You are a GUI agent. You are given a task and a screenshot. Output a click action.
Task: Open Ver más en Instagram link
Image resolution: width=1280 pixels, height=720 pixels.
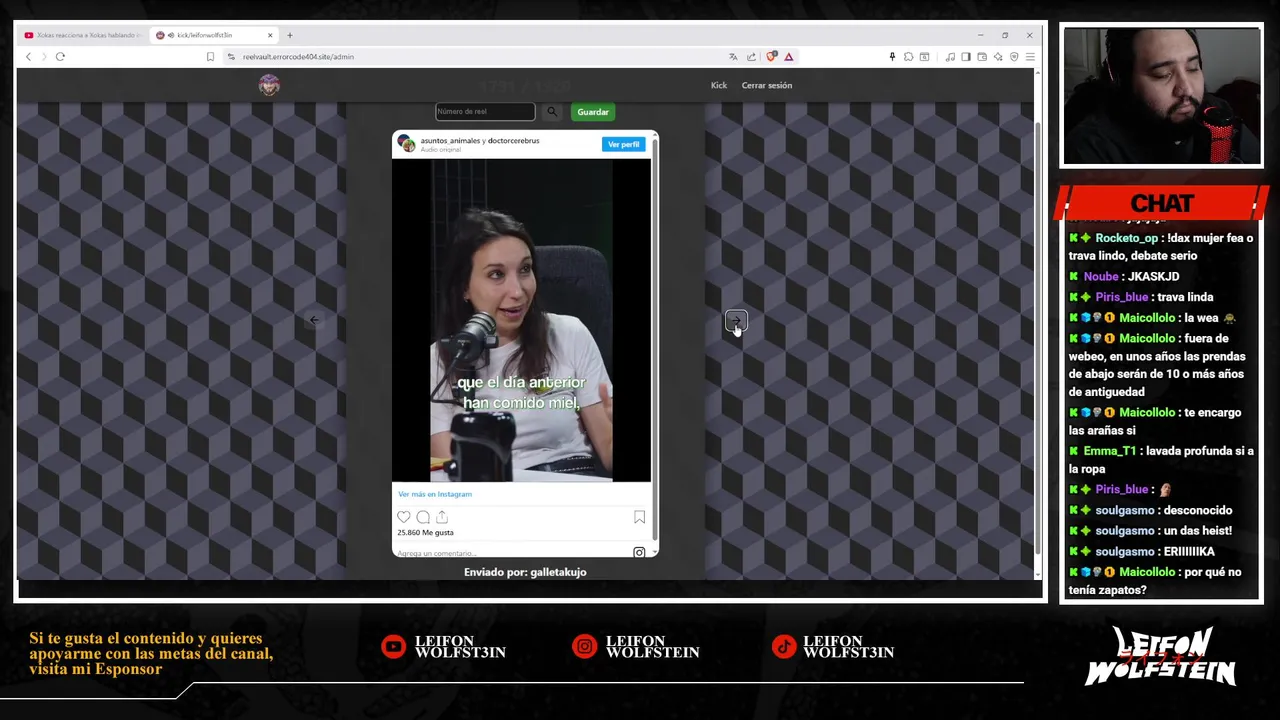pos(435,494)
